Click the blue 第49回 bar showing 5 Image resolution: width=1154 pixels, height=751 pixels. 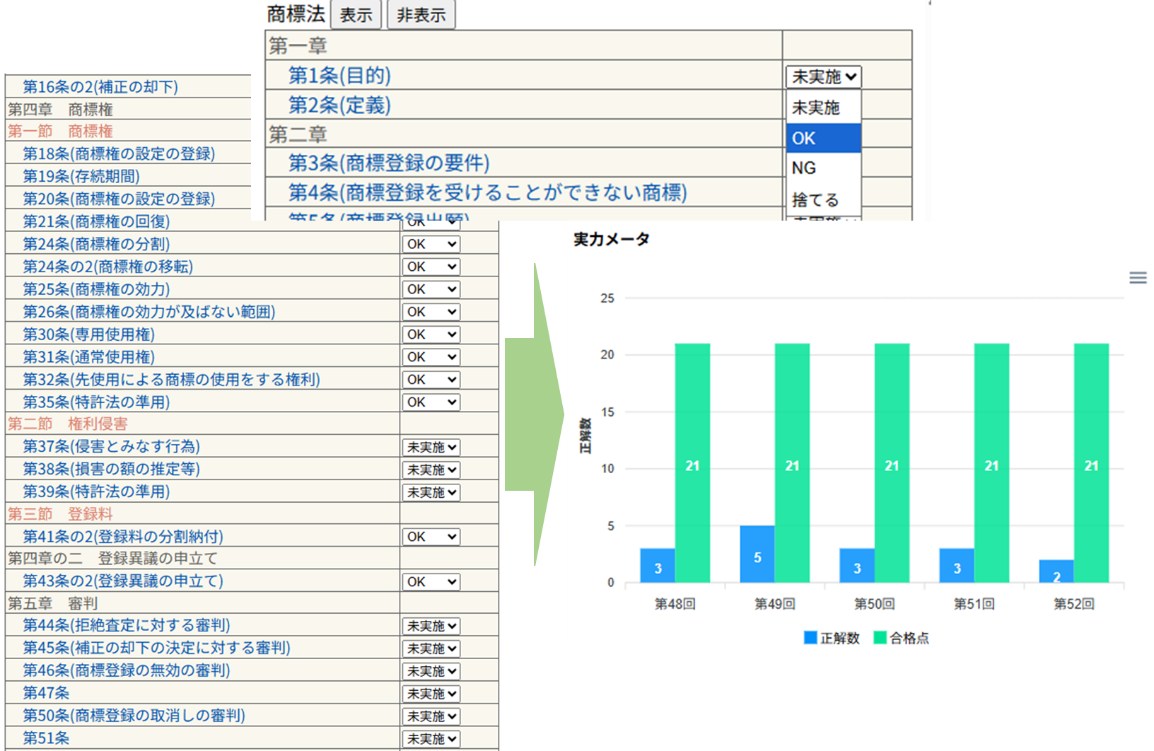click(x=757, y=554)
